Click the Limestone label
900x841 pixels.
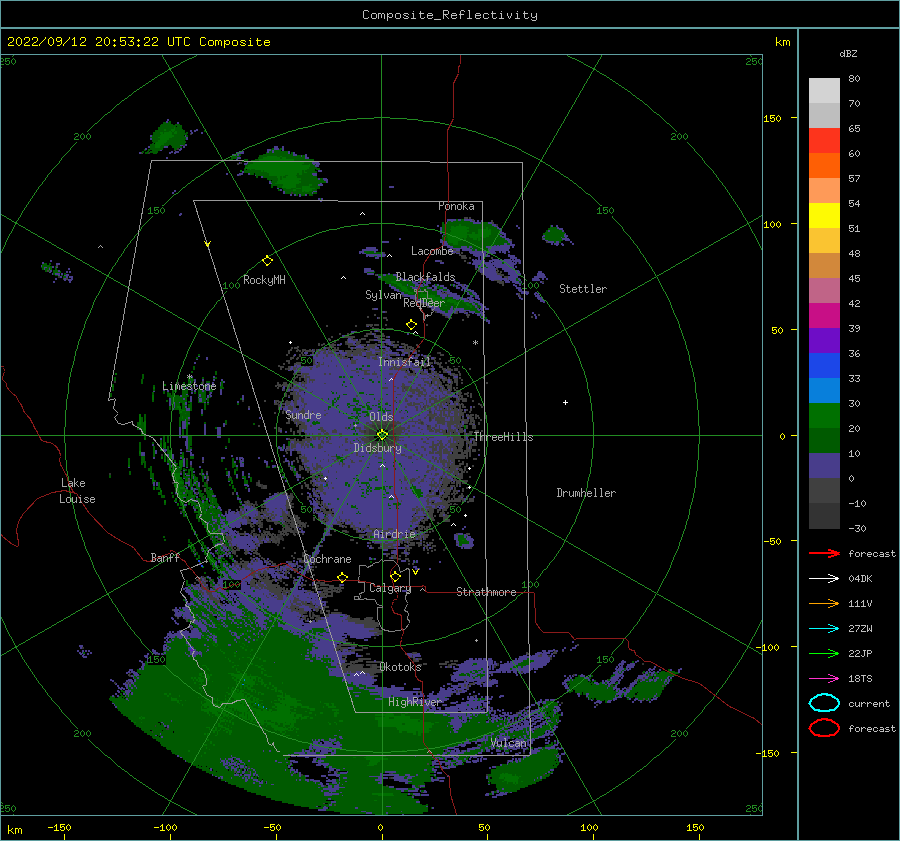[189, 386]
